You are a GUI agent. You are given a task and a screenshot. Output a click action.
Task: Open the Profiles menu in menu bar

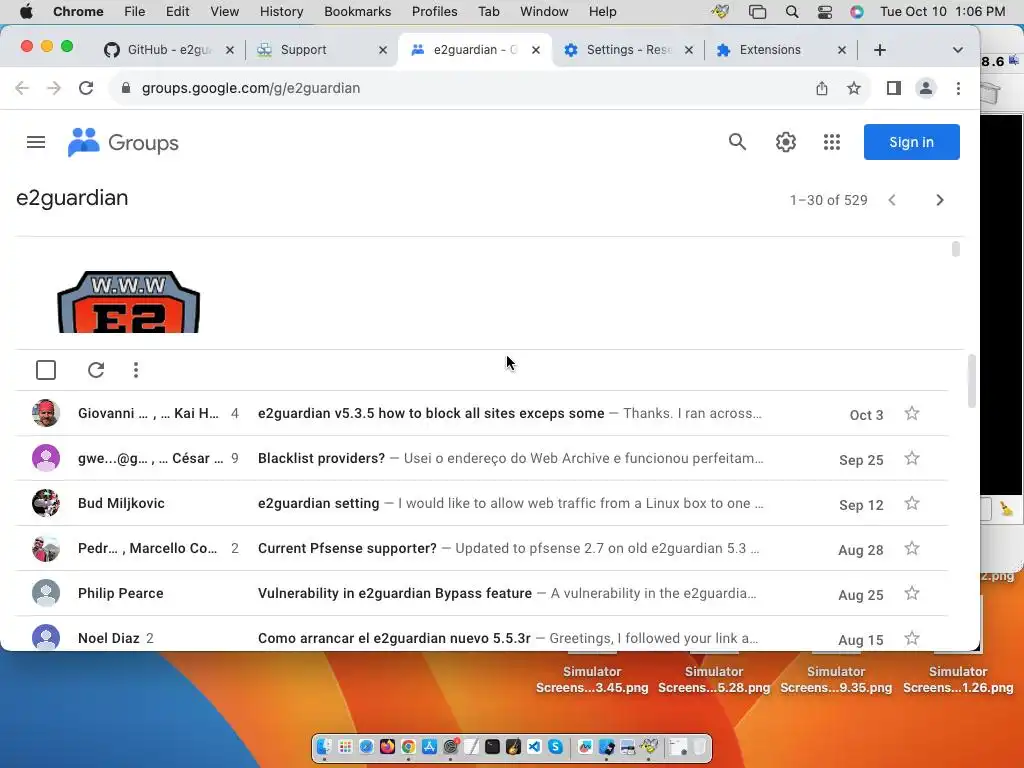434,12
